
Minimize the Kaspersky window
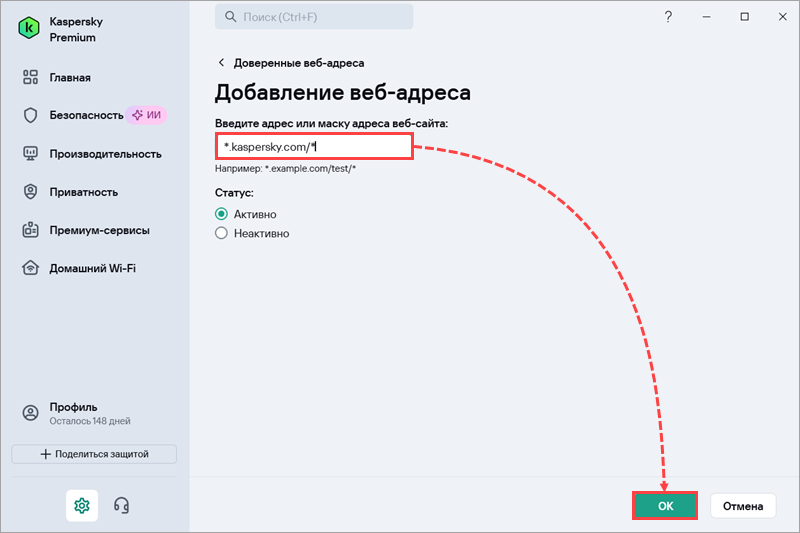[x=706, y=17]
